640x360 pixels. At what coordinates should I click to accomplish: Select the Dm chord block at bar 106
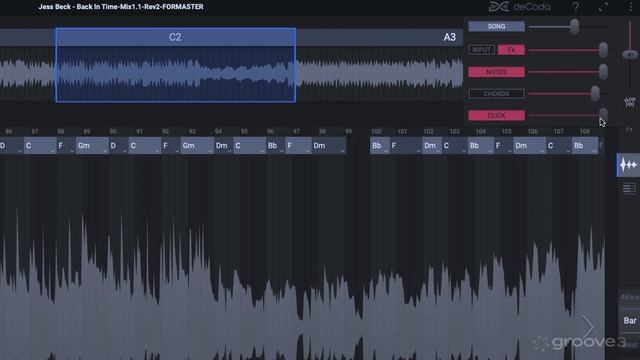tap(529, 146)
